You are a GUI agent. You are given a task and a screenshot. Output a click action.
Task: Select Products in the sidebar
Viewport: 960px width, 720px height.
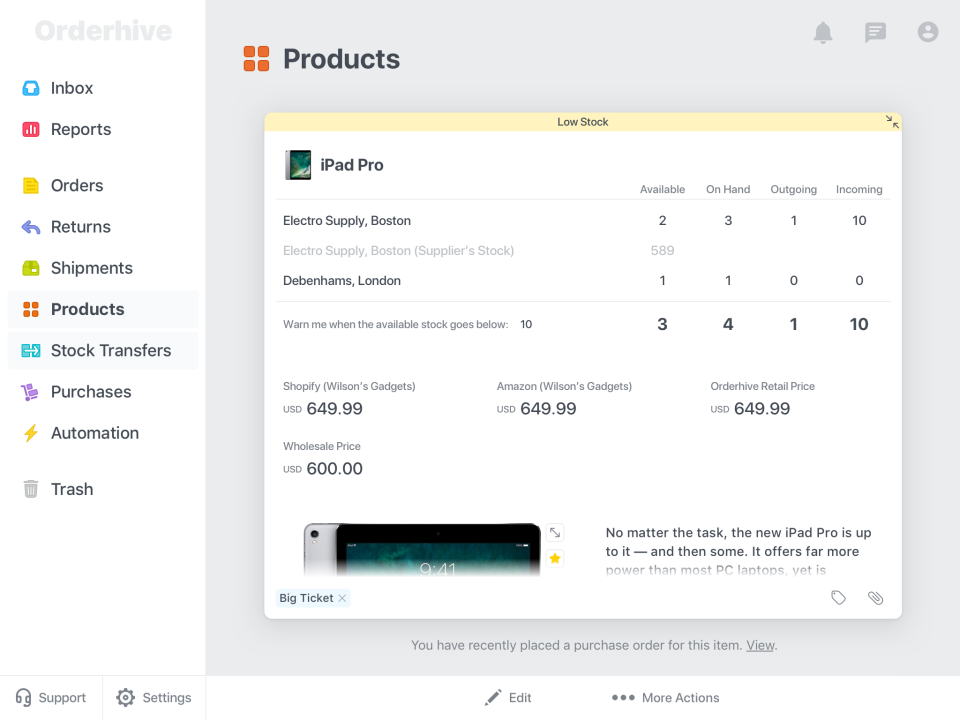(85, 309)
